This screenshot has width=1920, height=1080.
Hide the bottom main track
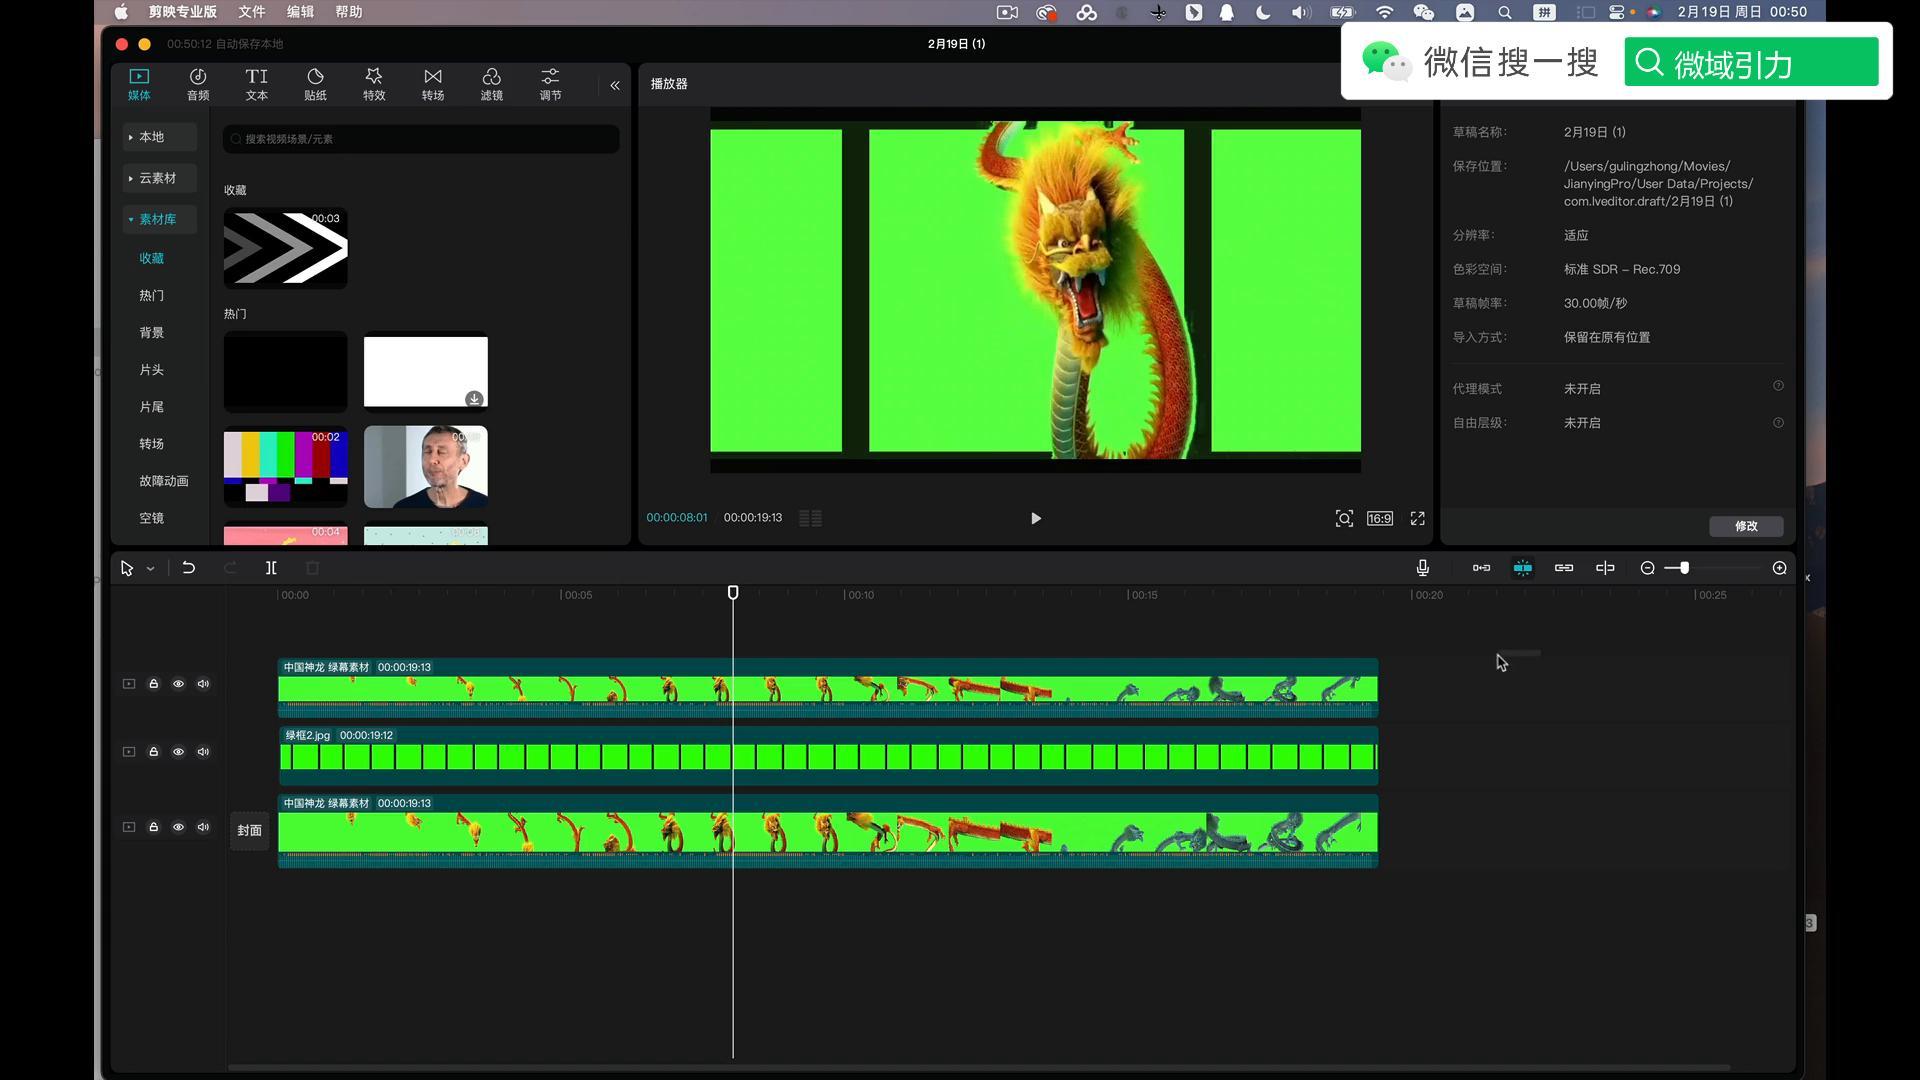coord(179,827)
